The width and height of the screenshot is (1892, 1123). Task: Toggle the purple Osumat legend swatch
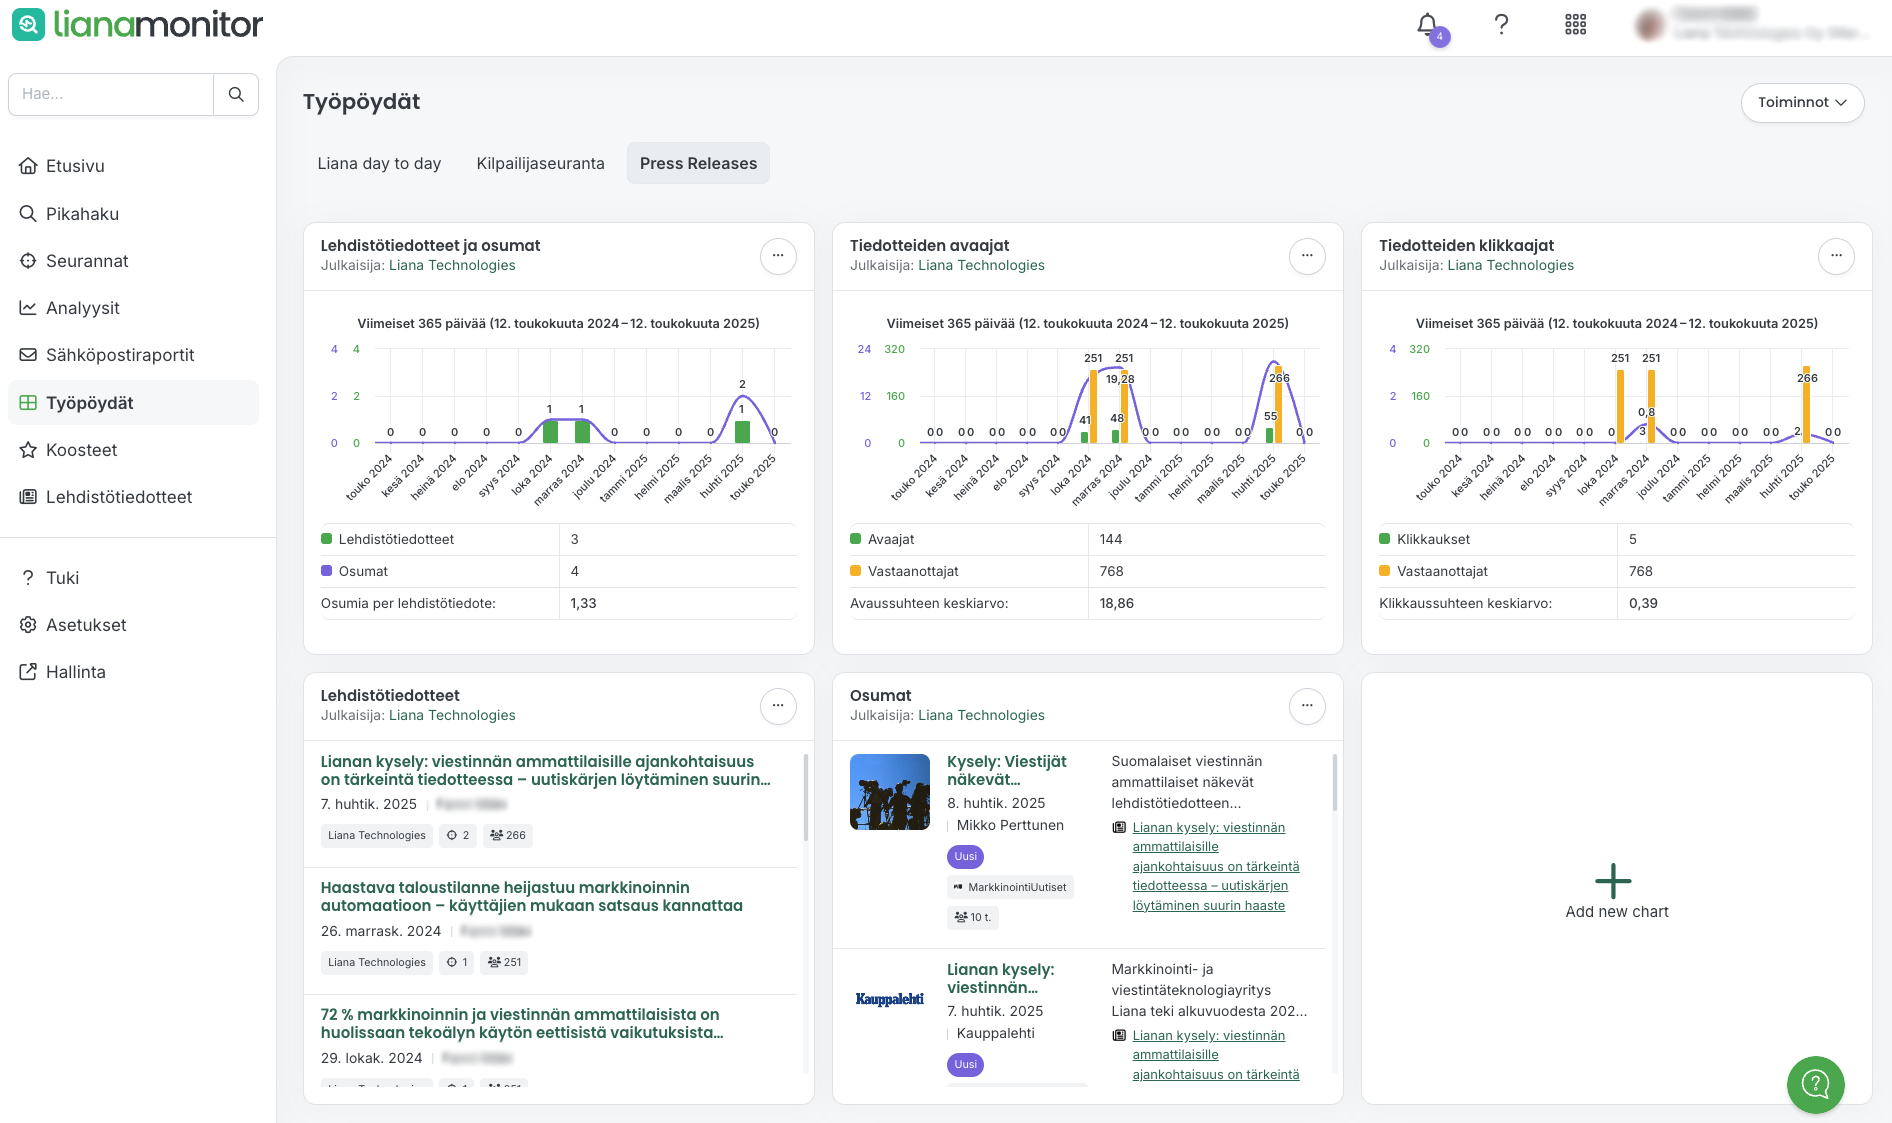coord(326,571)
